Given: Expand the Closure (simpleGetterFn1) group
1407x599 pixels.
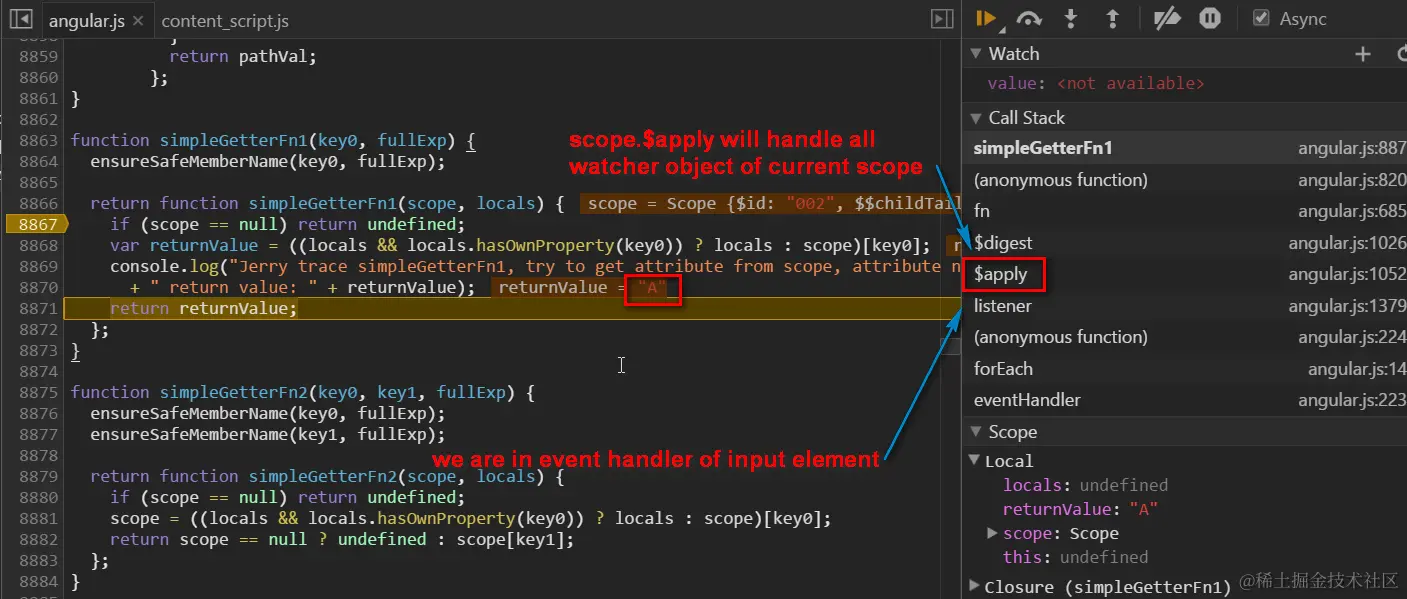Looking at the screenshot, I should 975,587.
